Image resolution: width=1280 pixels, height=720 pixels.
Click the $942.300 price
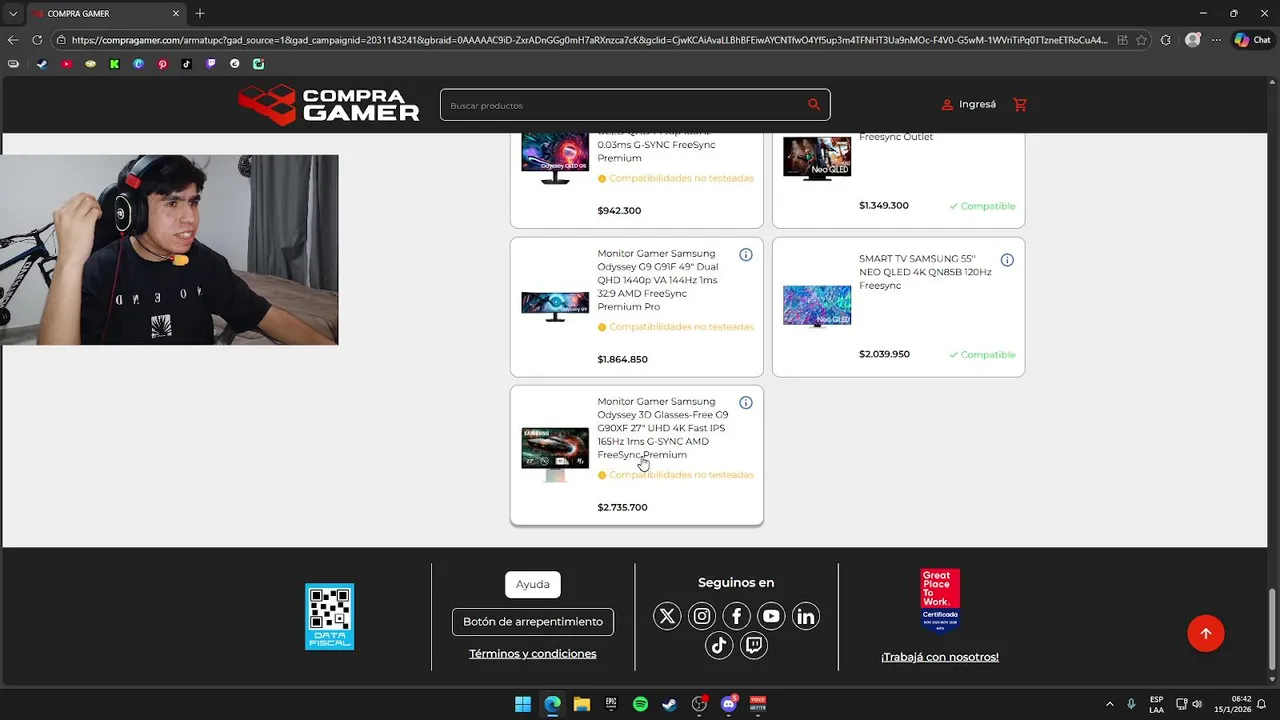[x=619, y=211]
